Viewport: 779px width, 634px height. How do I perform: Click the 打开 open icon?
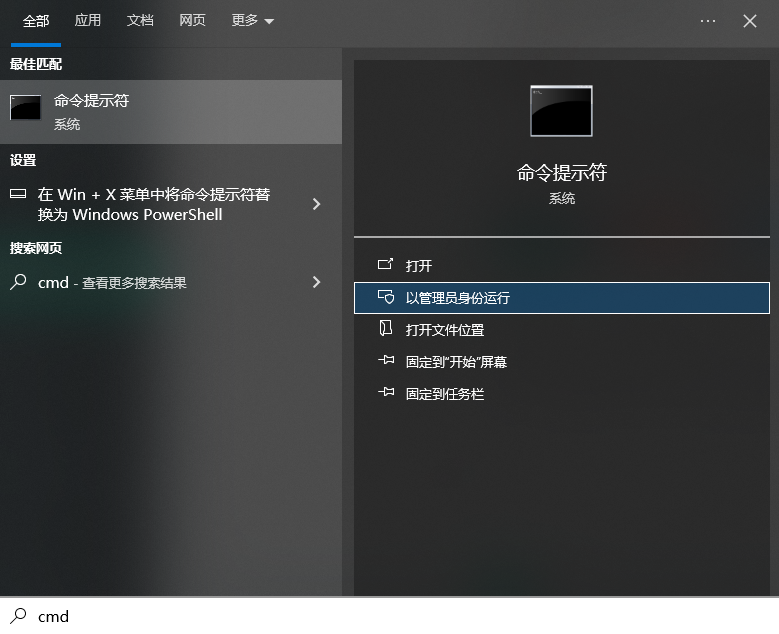(385, 266)
